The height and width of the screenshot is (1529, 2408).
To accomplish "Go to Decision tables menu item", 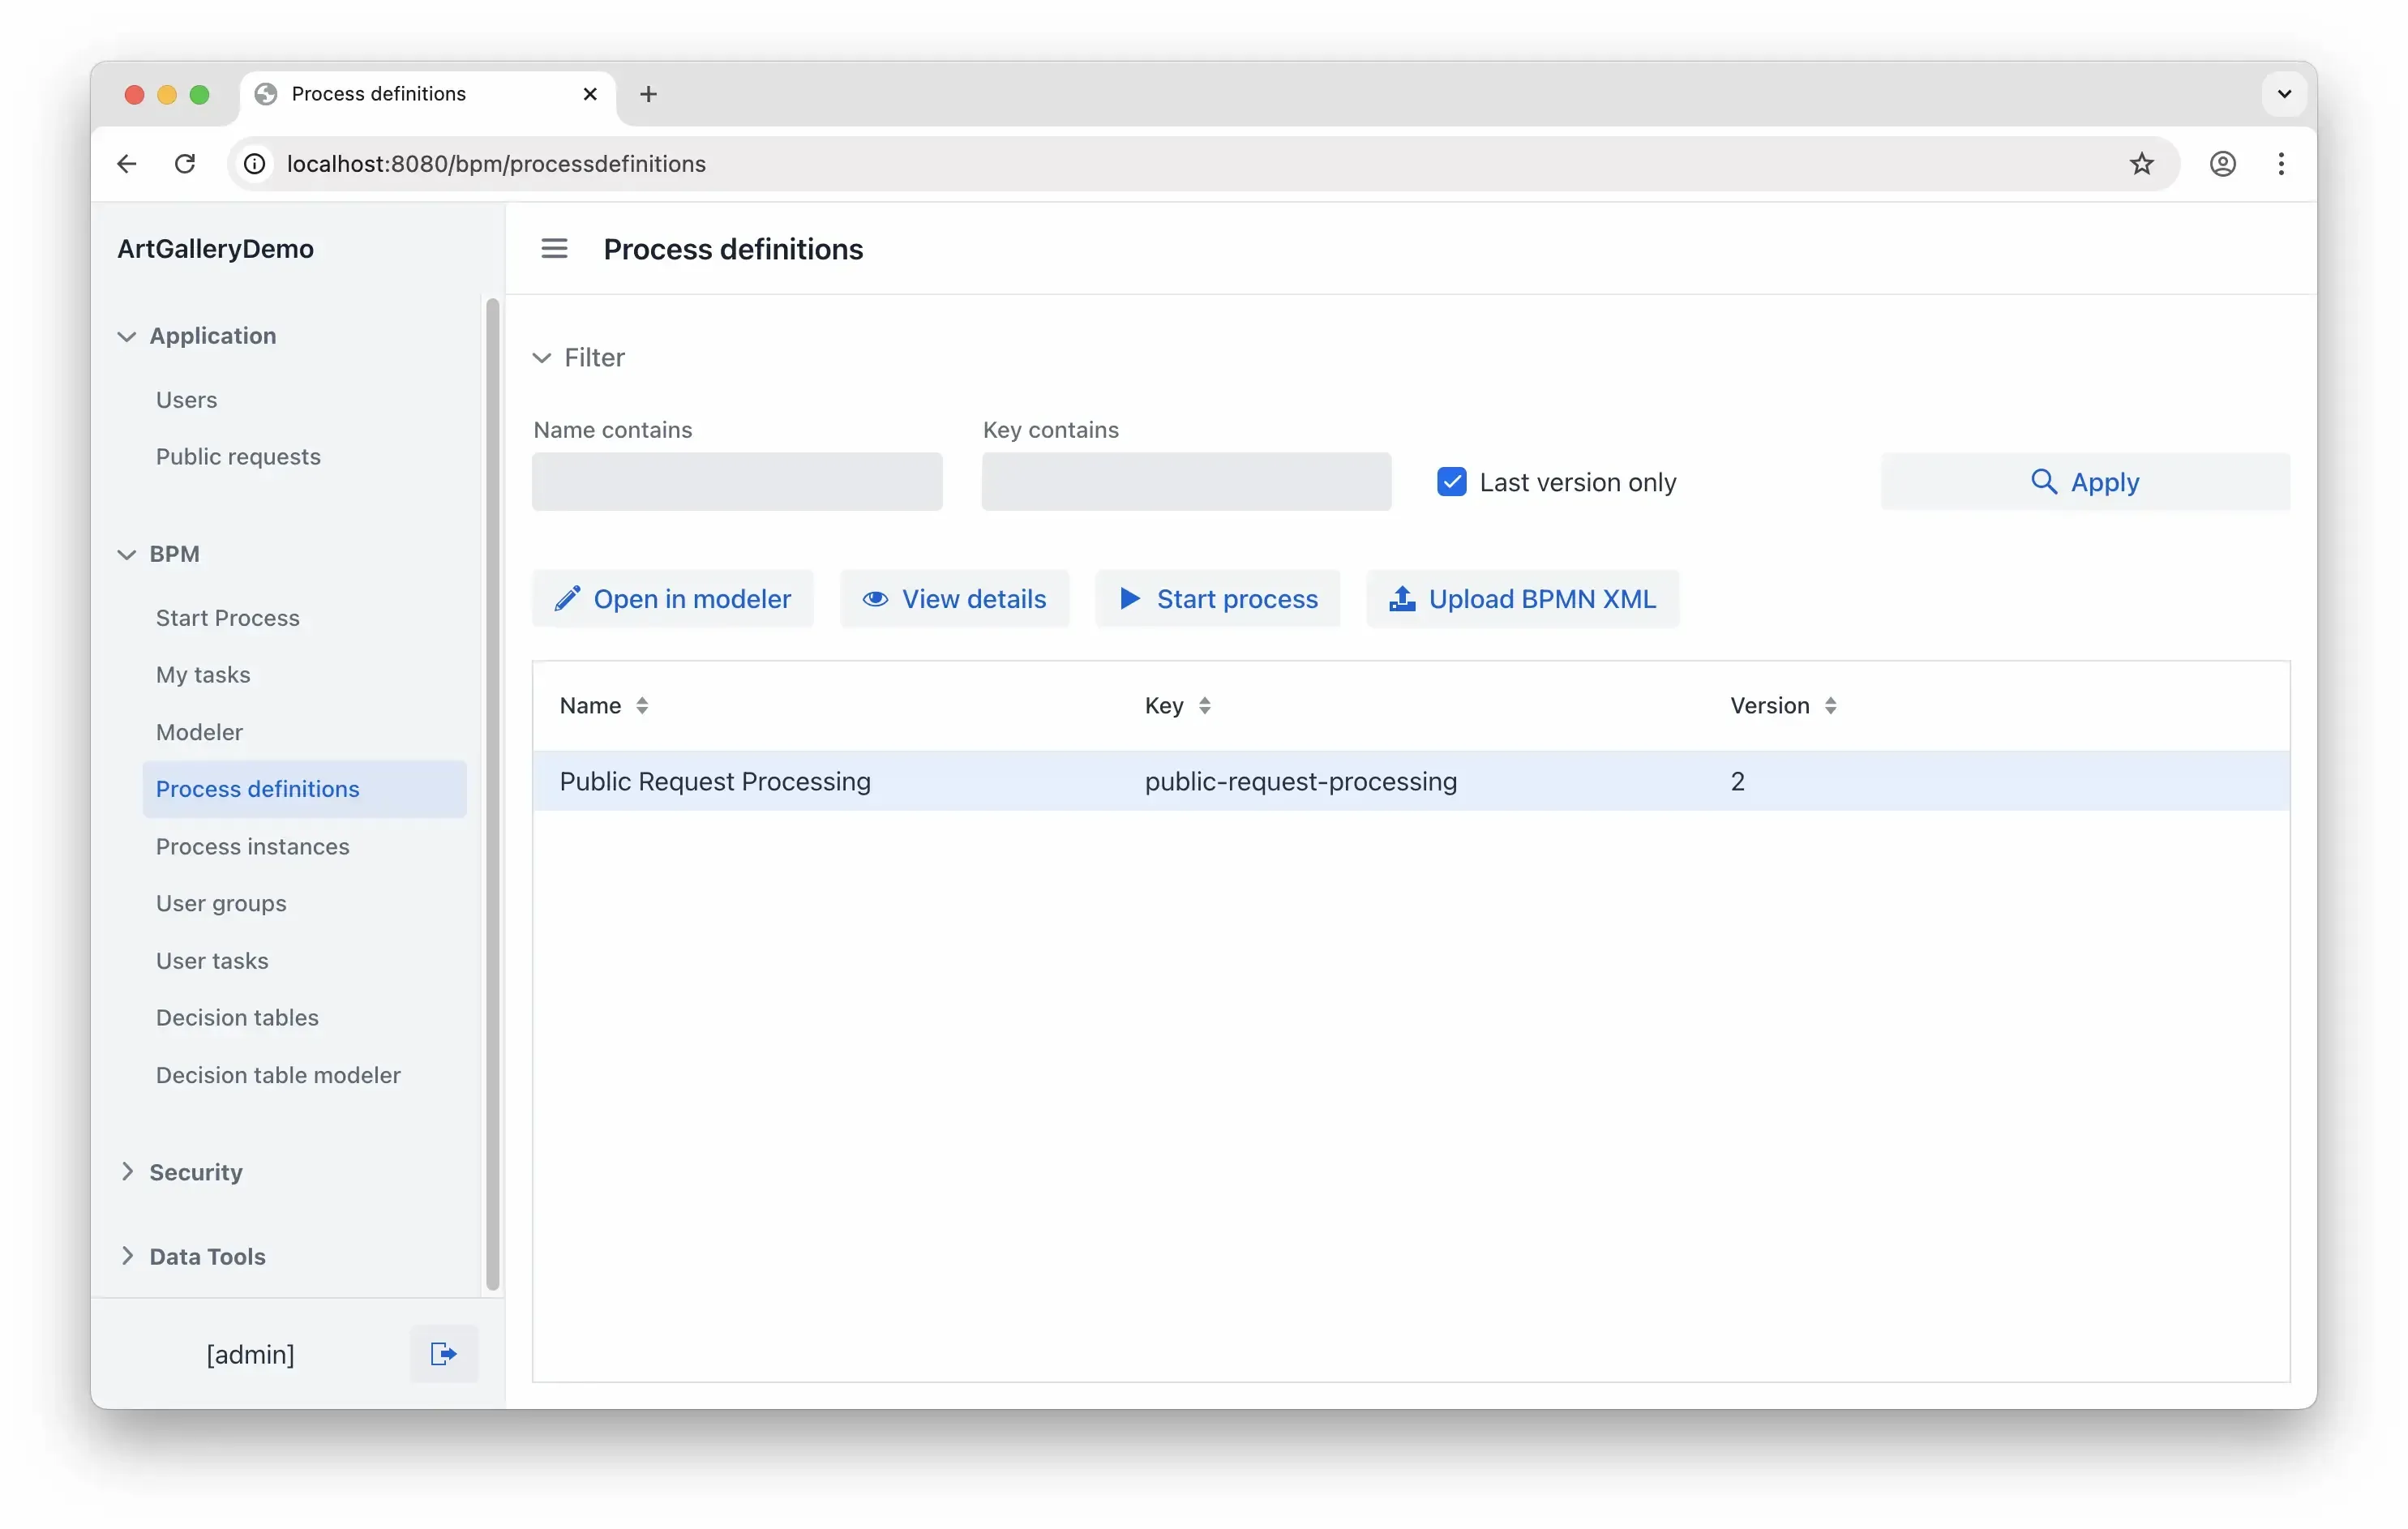I will coord(237,1017).
